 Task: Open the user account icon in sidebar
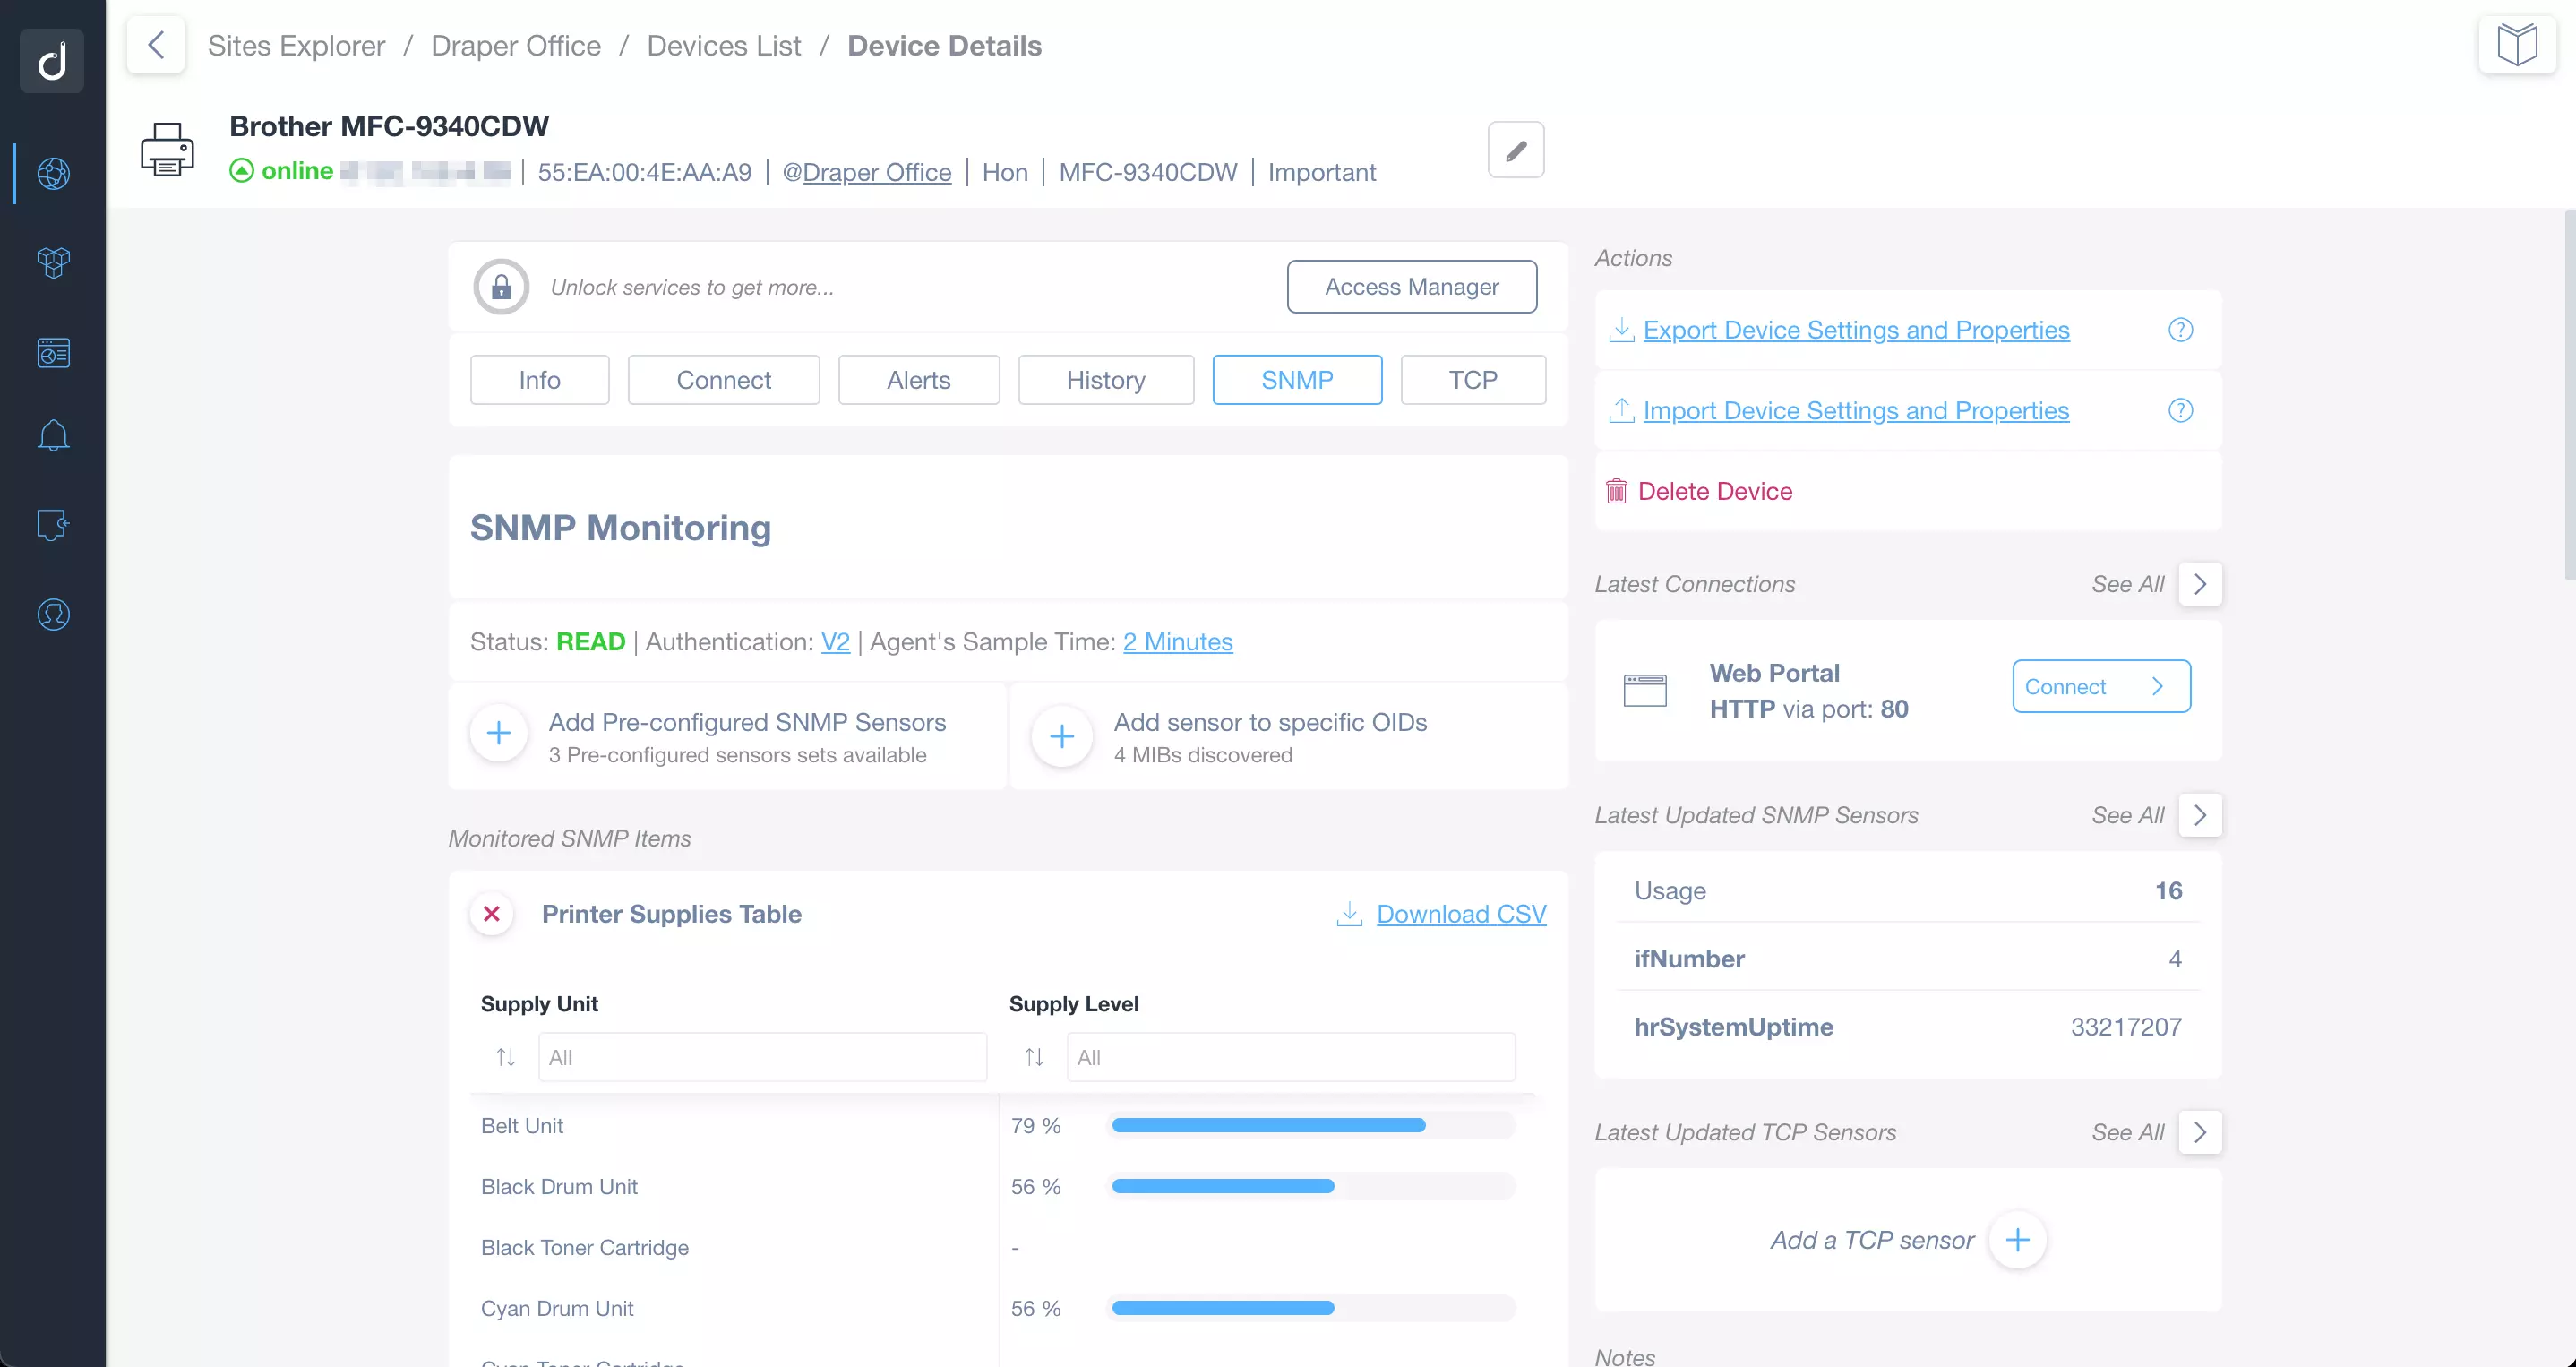[53, 614]
